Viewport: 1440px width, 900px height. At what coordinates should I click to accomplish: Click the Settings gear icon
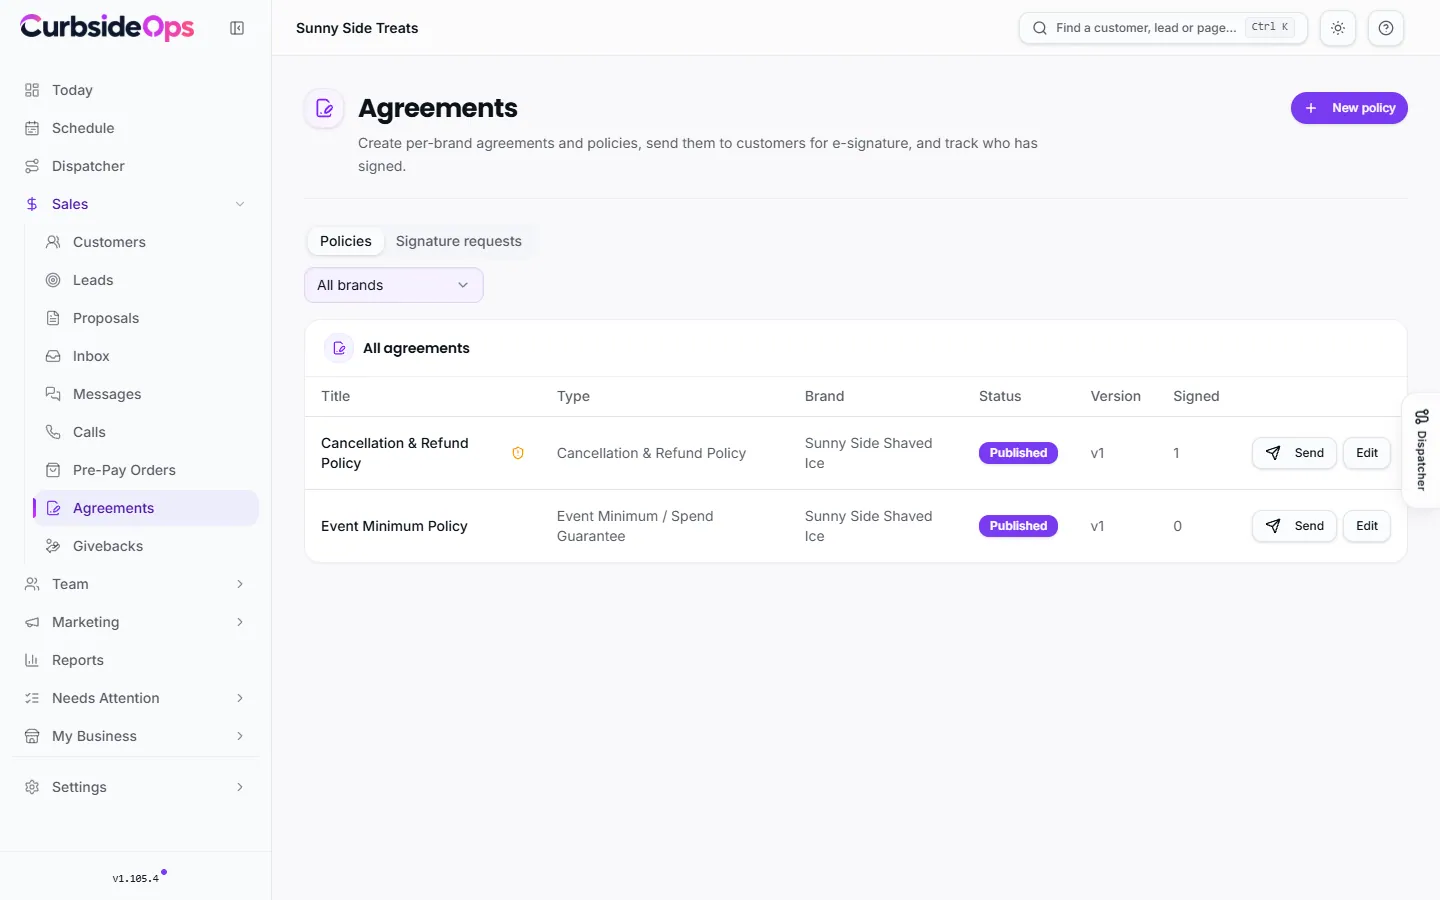point(32,787)
